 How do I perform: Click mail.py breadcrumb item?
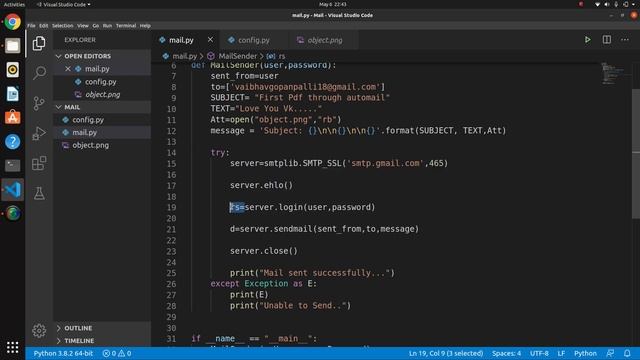[x=180, y=56]
